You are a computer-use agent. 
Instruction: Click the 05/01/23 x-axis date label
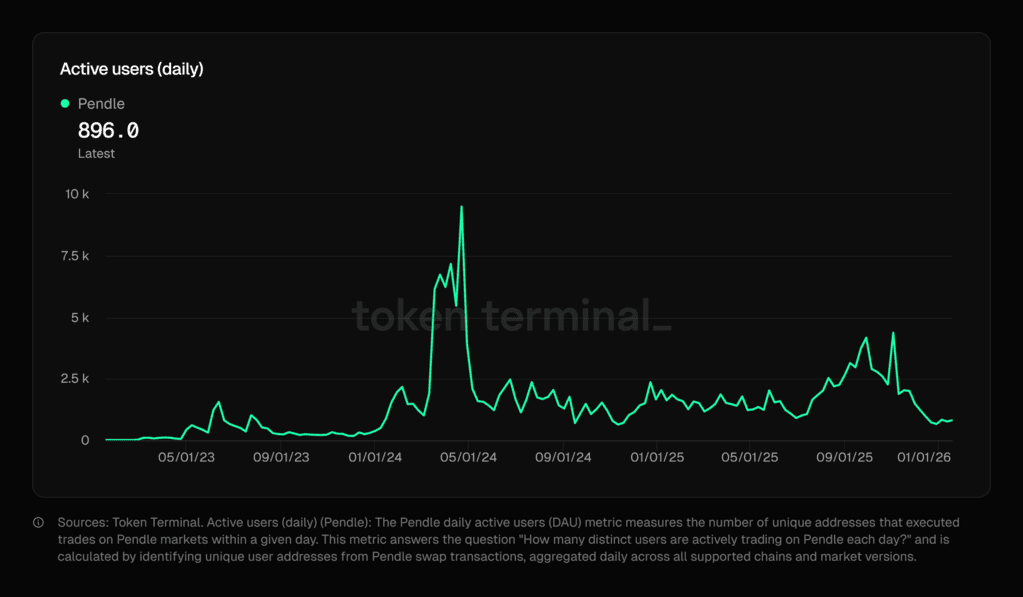[187, 458]
